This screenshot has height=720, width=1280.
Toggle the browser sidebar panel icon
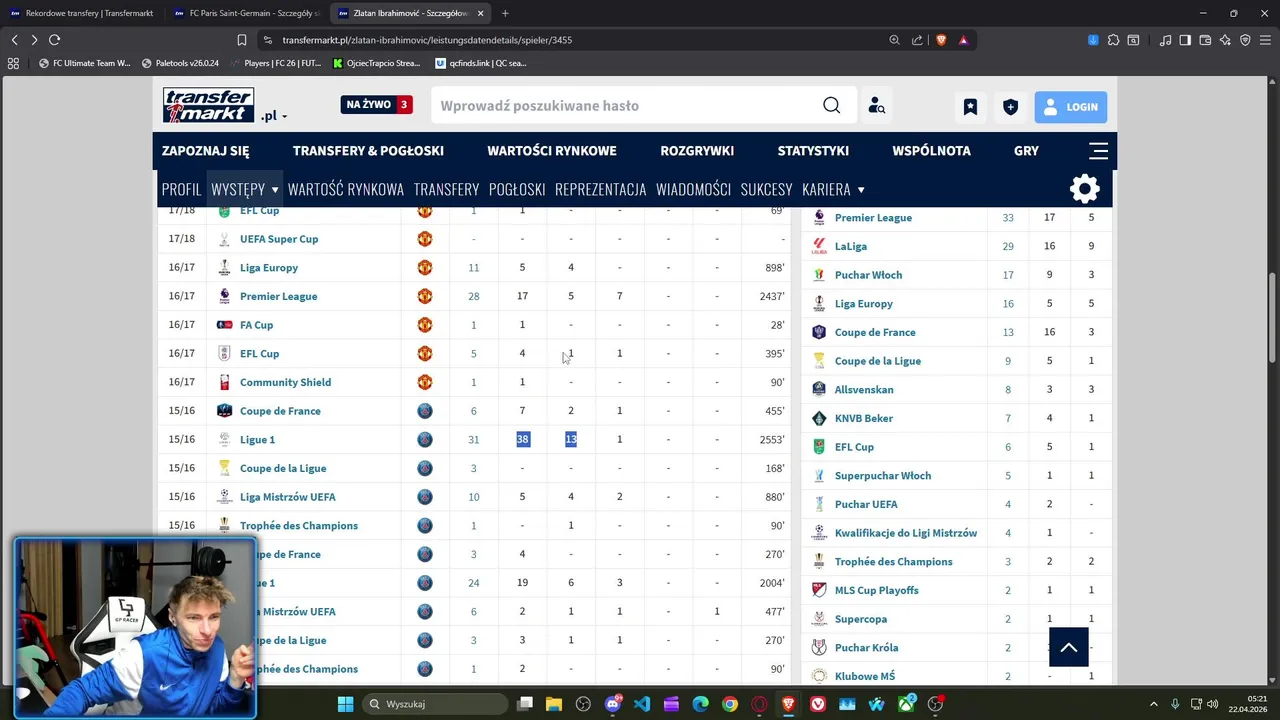tap(1185, 40)
